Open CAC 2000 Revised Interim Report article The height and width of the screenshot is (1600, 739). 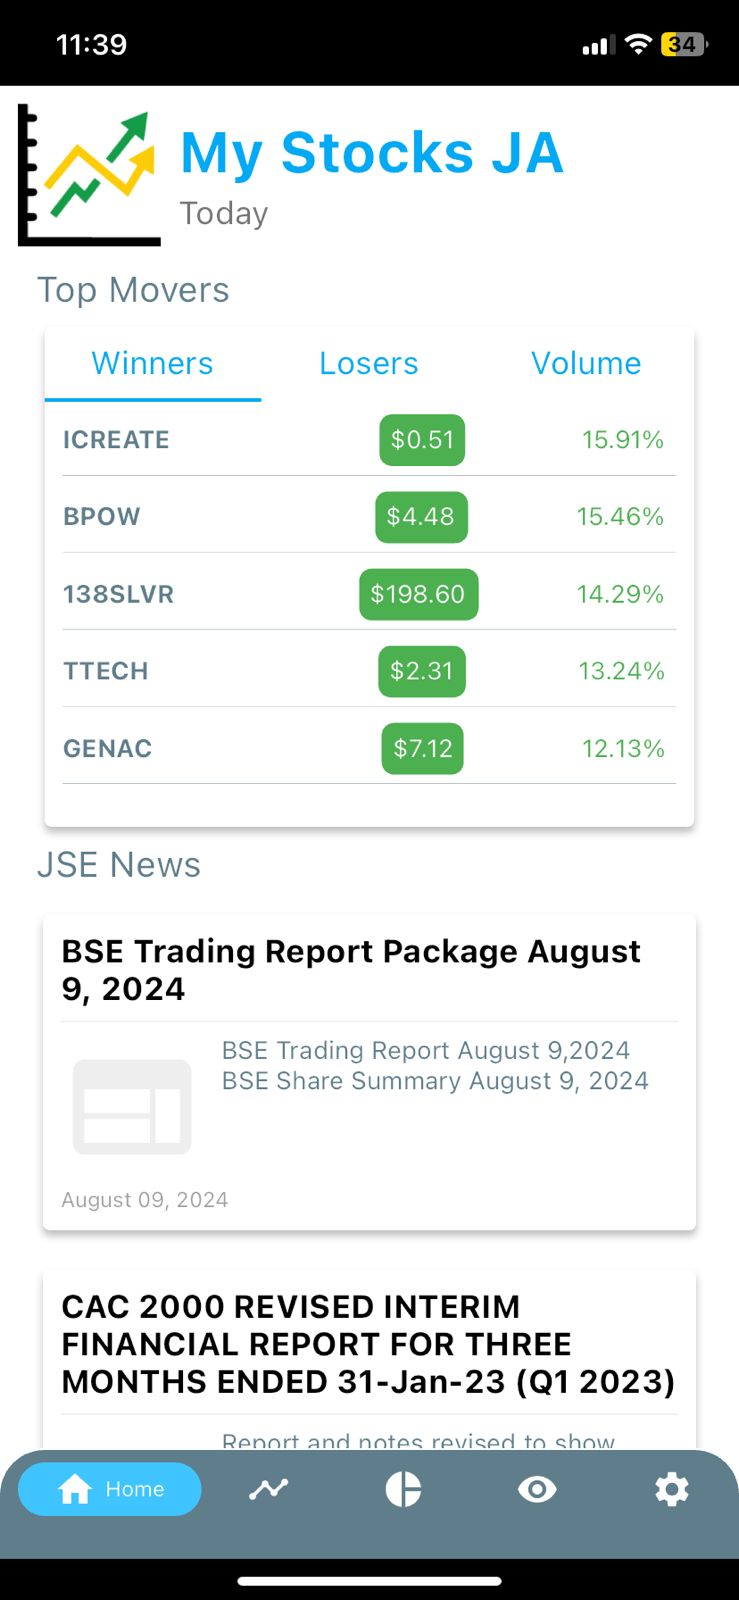368,1344
